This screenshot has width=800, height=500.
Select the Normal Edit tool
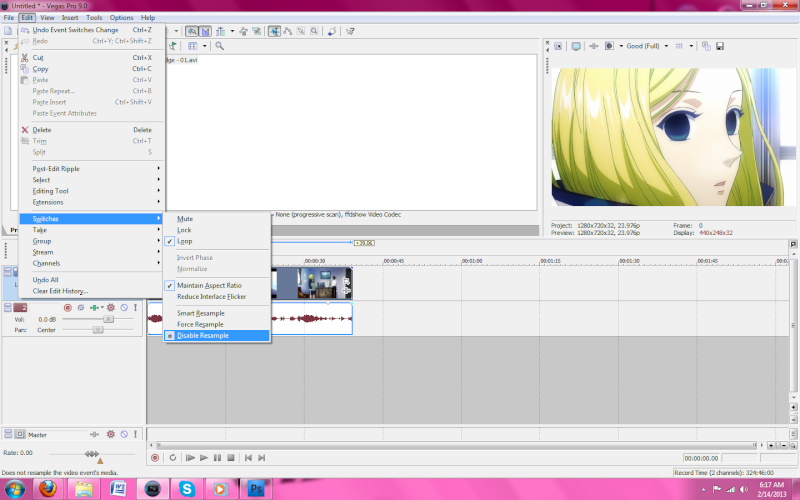coord(274,32)
